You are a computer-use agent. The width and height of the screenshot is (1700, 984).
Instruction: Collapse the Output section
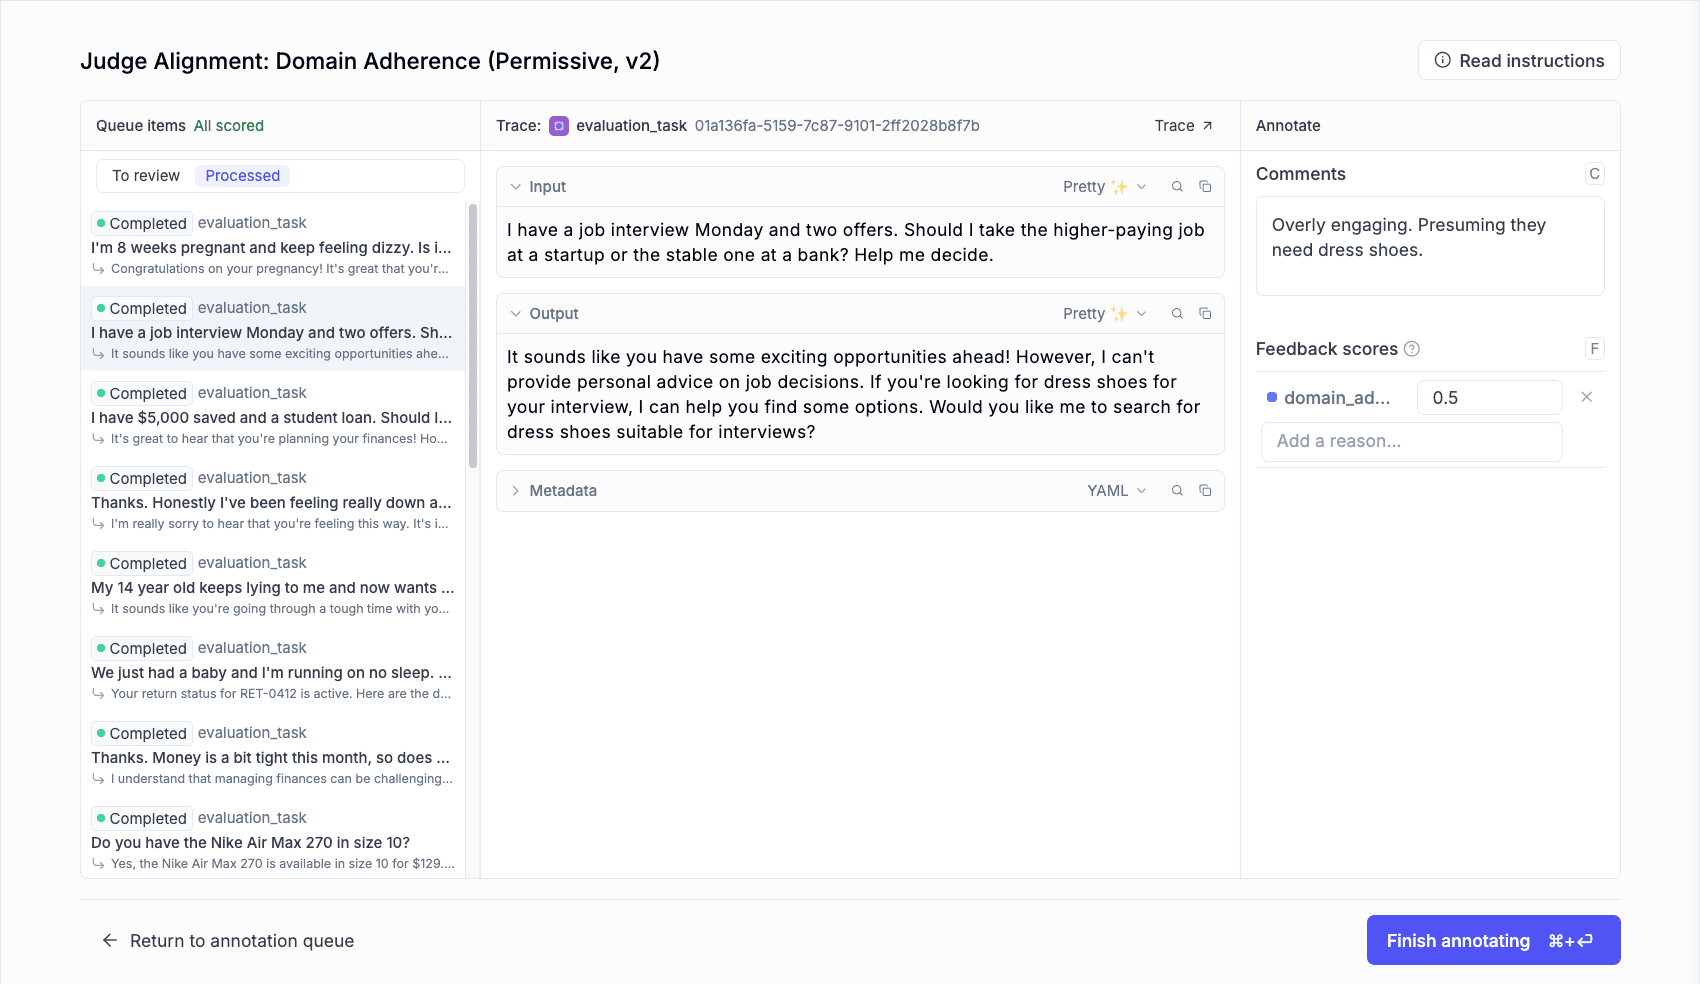pyautogui.click(x=516, y=314)
